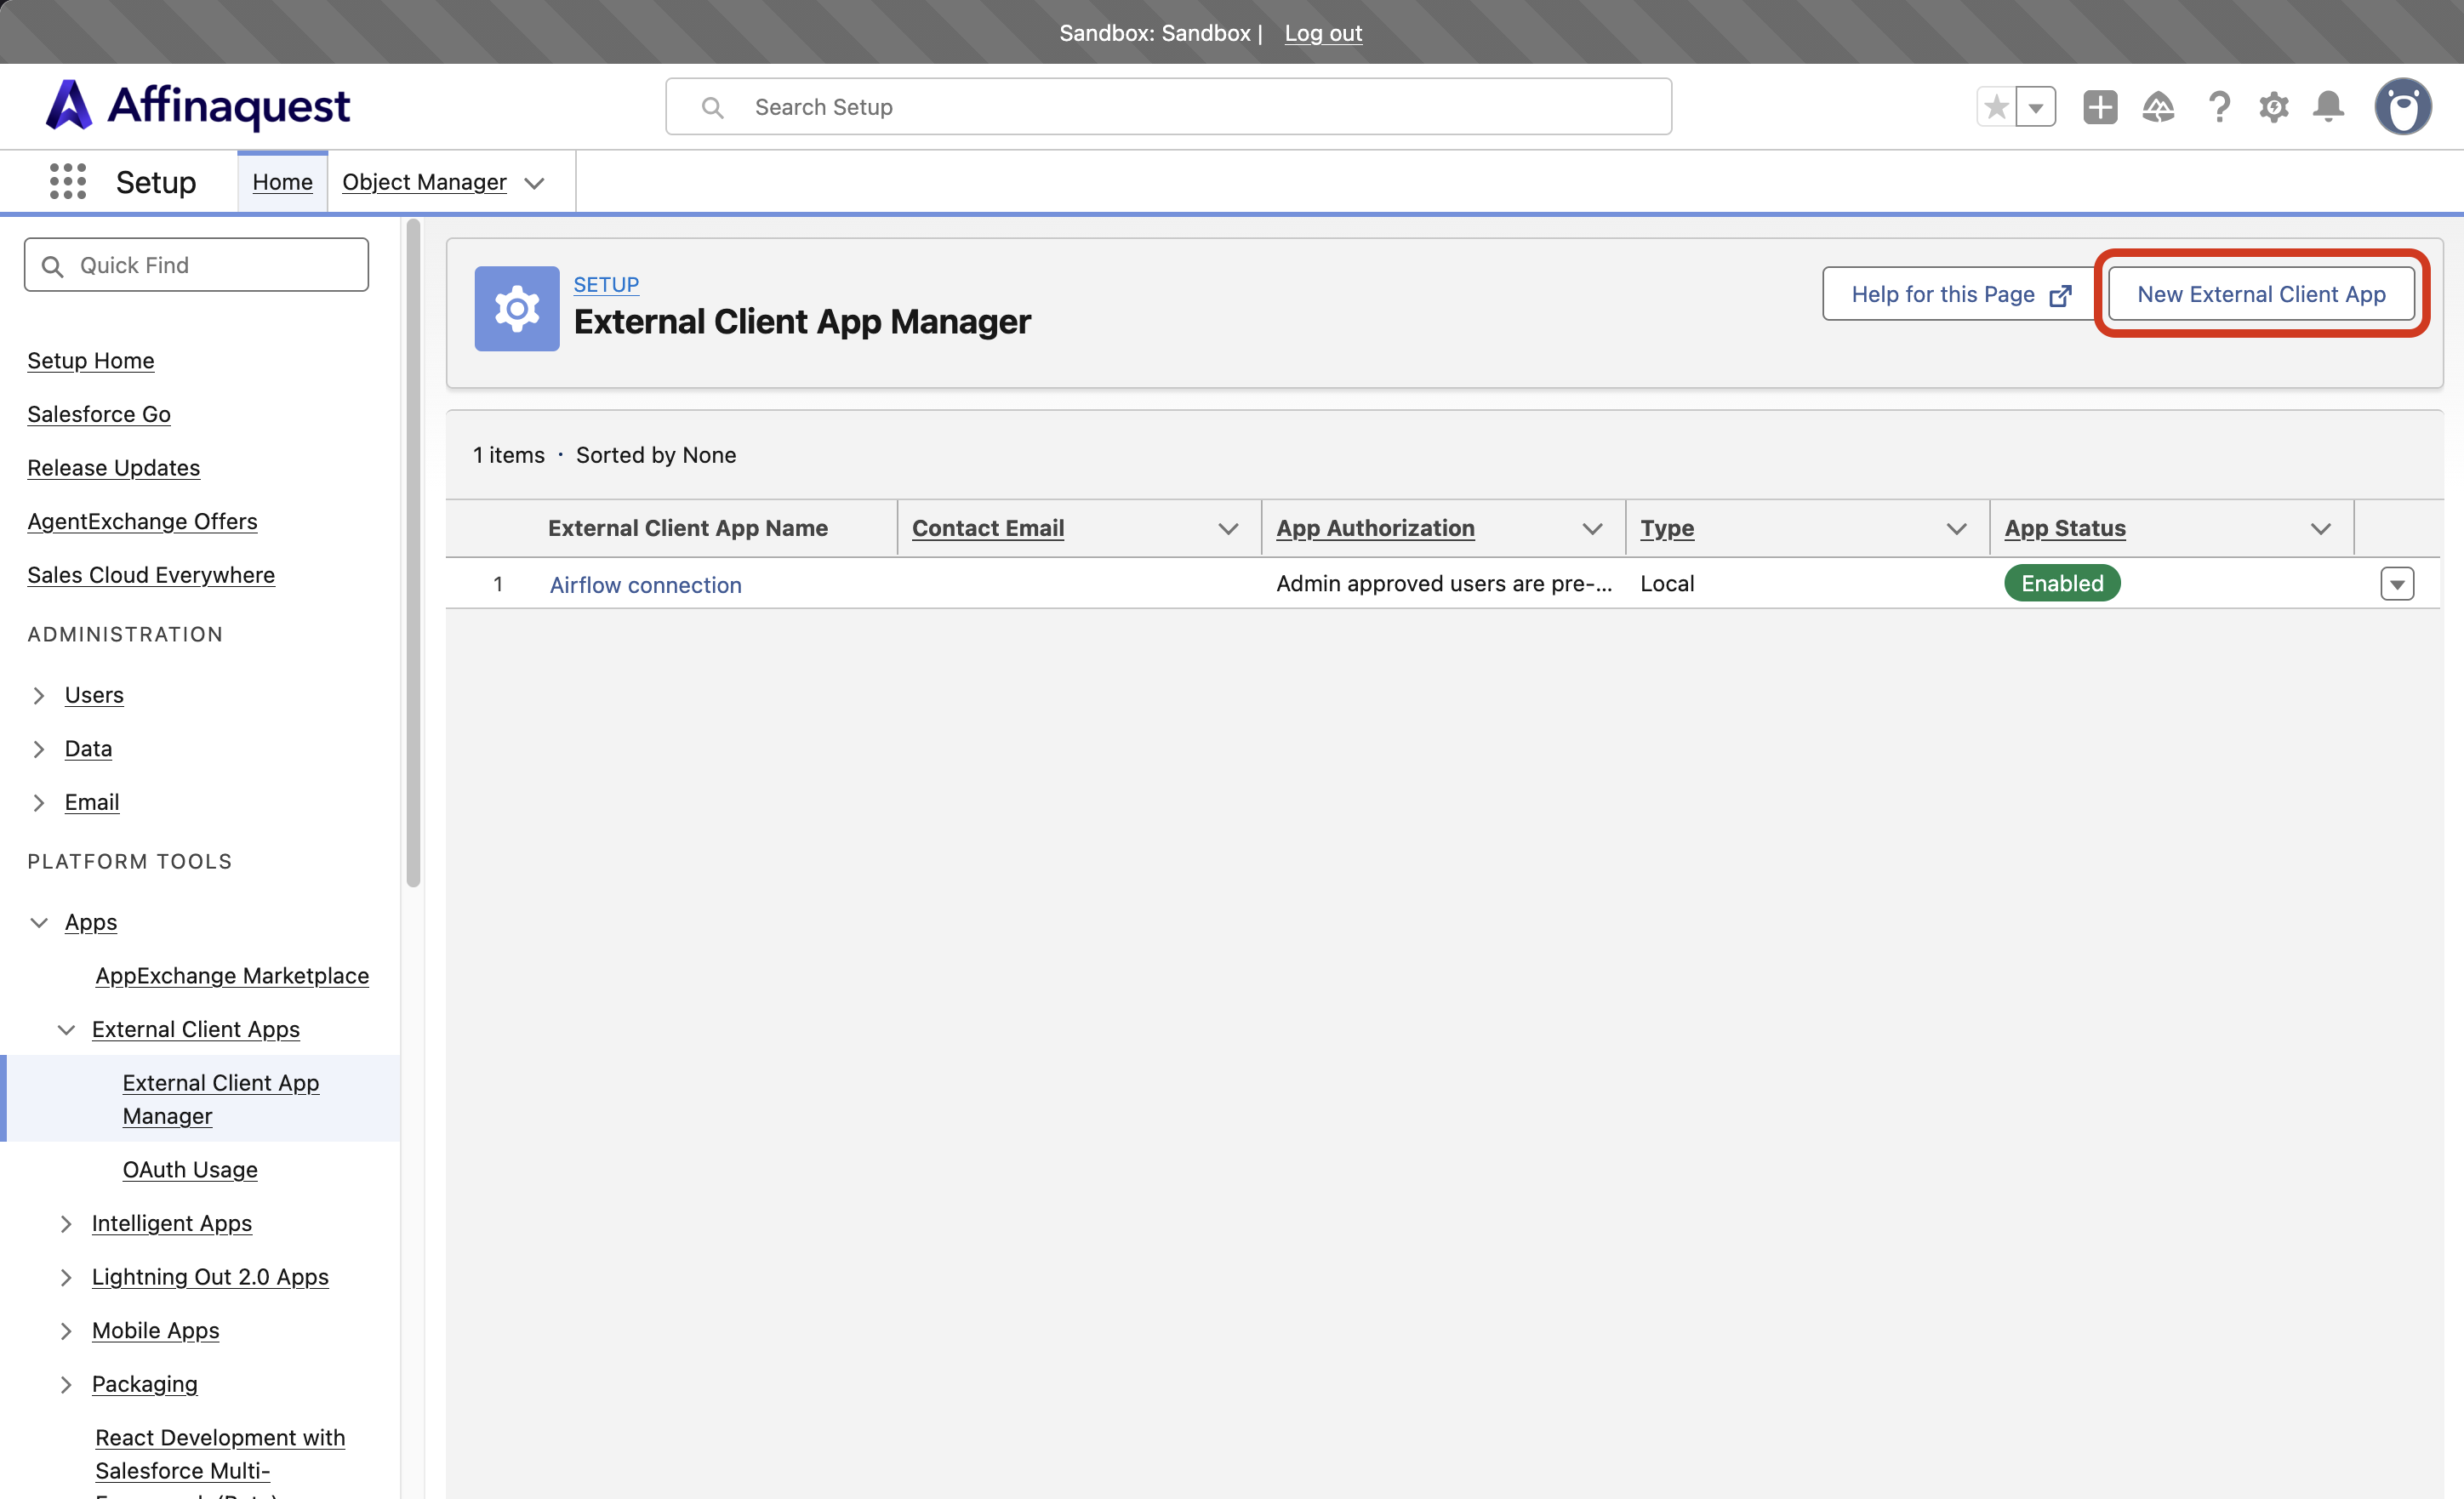Image resolution: width=2464 pixels, height=1499 pixels.
Task: Open the Airflow connection link
Action: [646, 585]
